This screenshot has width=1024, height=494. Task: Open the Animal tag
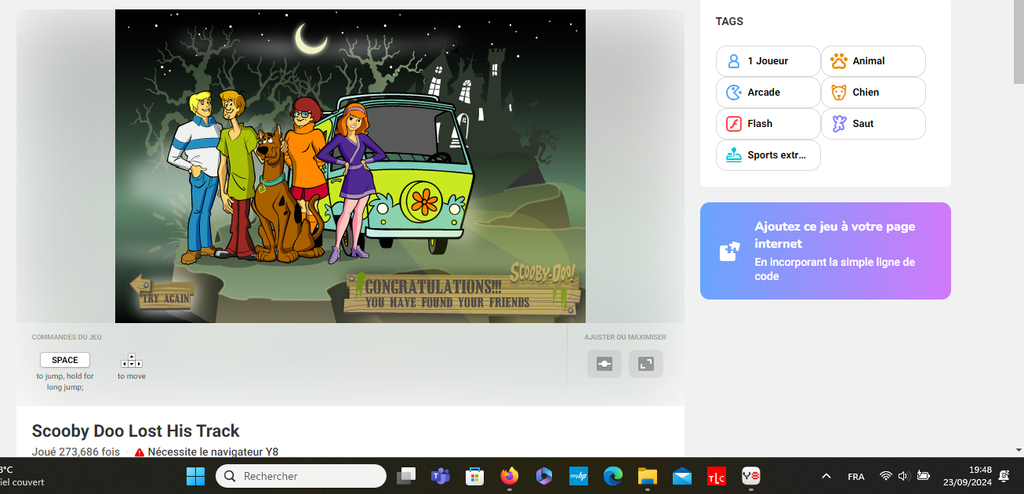click(x=873, y=61)
